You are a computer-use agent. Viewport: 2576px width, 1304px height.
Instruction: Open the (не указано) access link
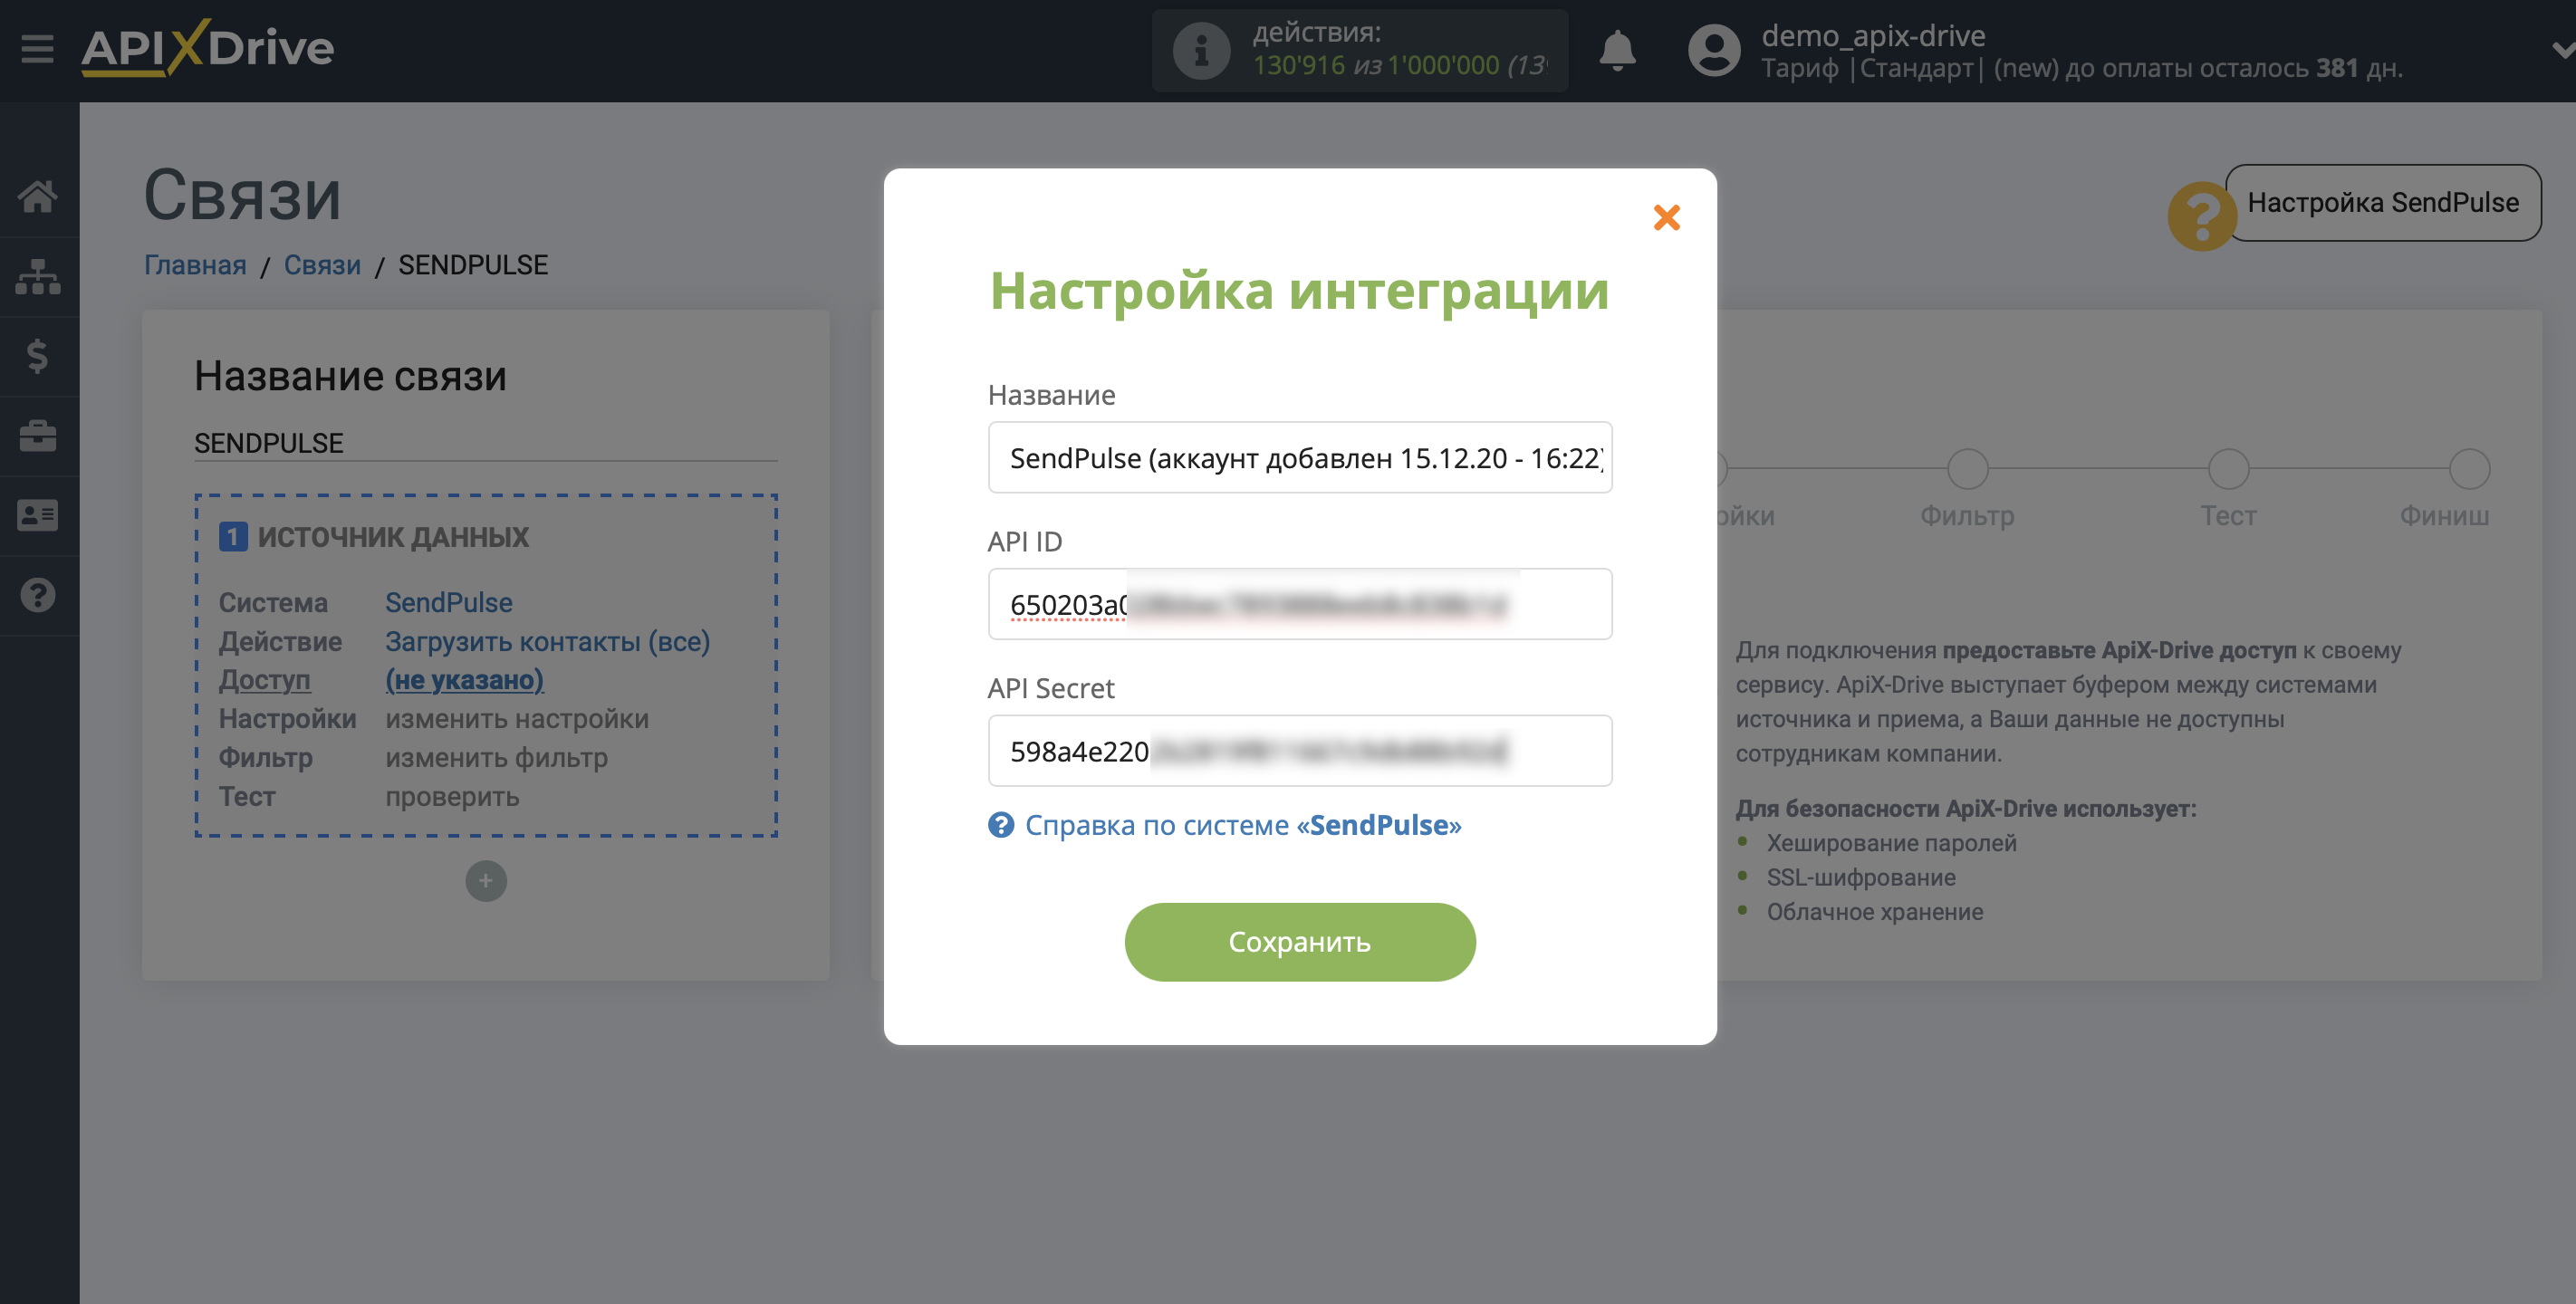464,680
